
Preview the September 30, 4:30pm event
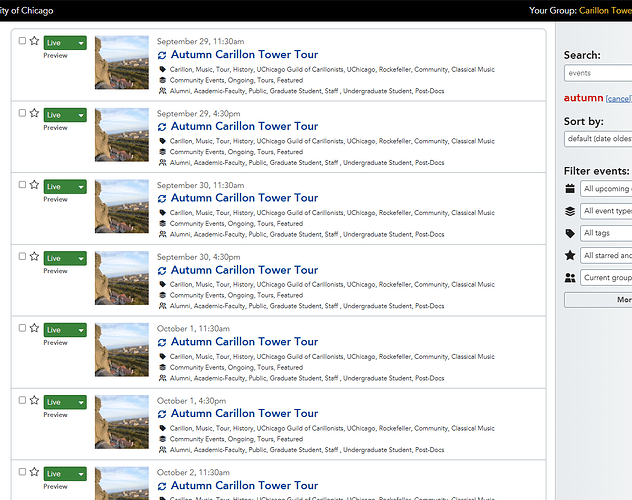(x=56, y=271)
